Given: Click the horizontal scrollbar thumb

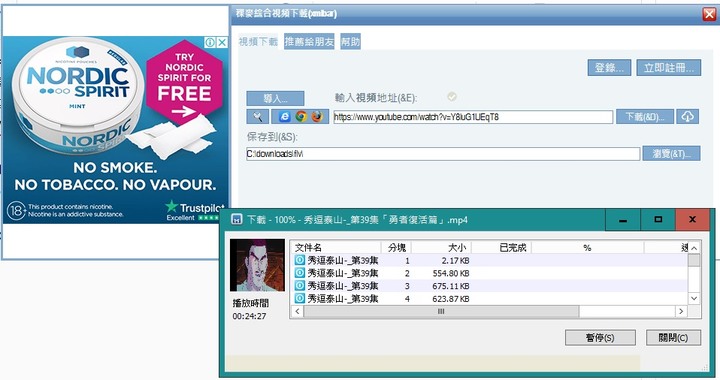Looking at the screenshot, I should 441,311.
